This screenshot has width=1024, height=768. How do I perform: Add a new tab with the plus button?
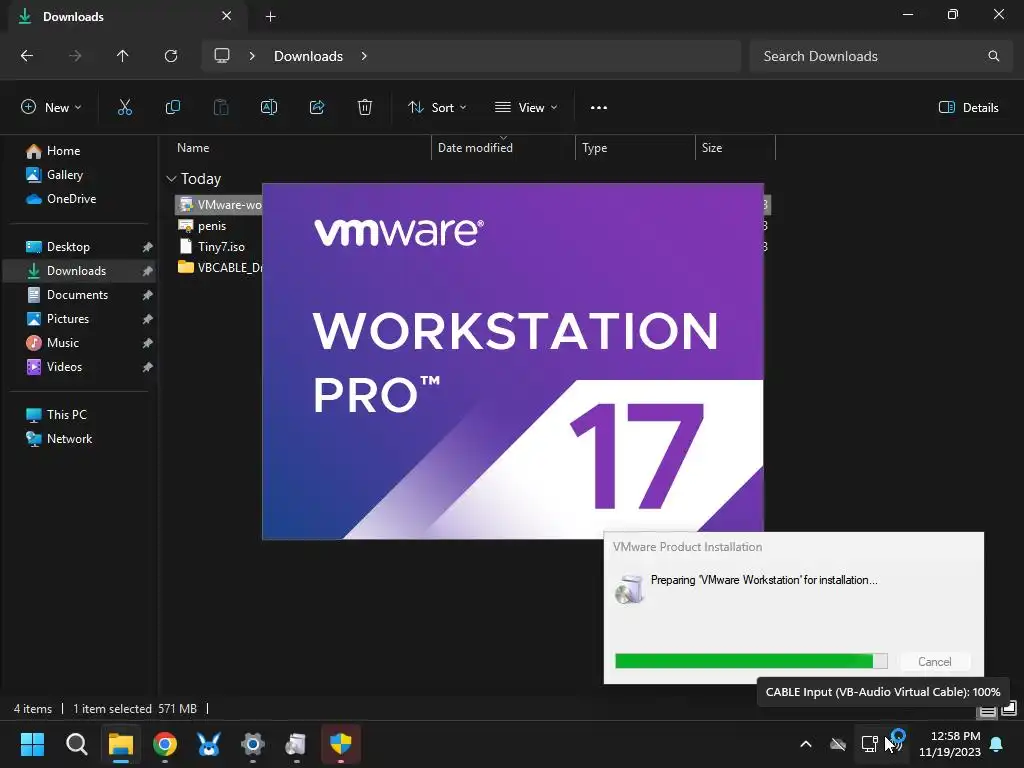click(x=270, y=16)
